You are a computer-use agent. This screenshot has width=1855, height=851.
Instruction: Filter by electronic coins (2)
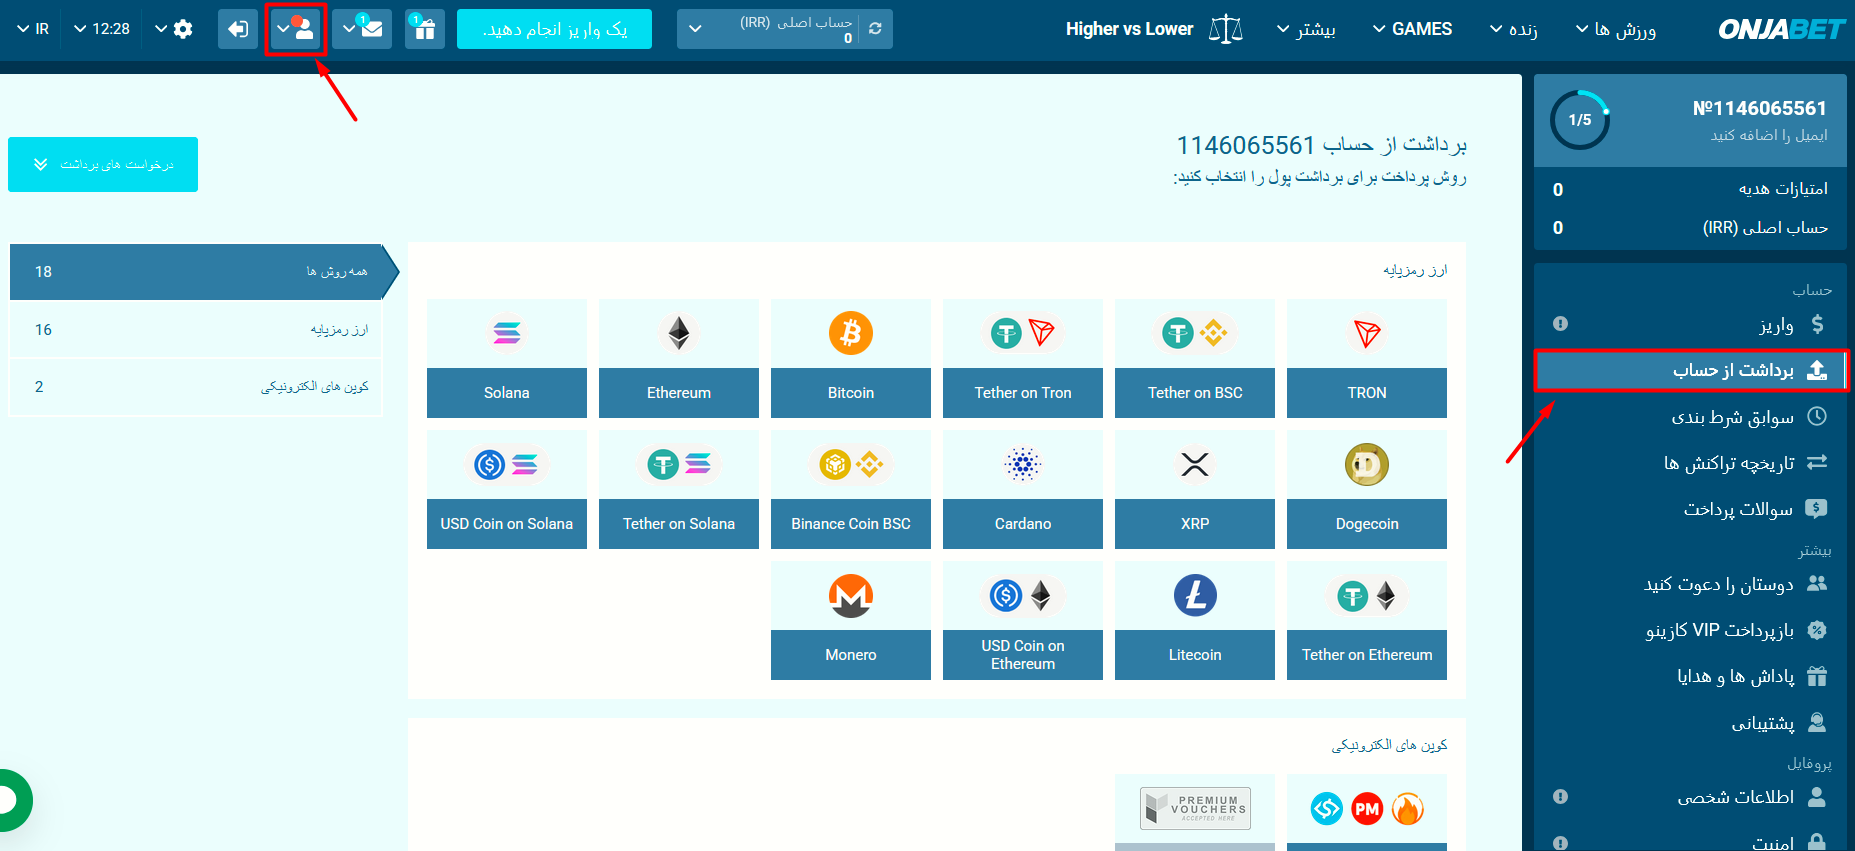[x=196, y=387]
